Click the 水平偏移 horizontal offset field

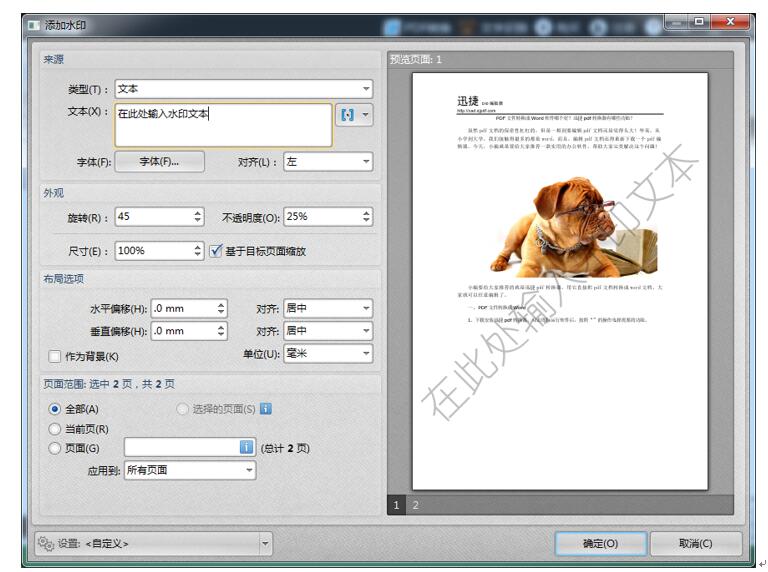tap(184, 309)
